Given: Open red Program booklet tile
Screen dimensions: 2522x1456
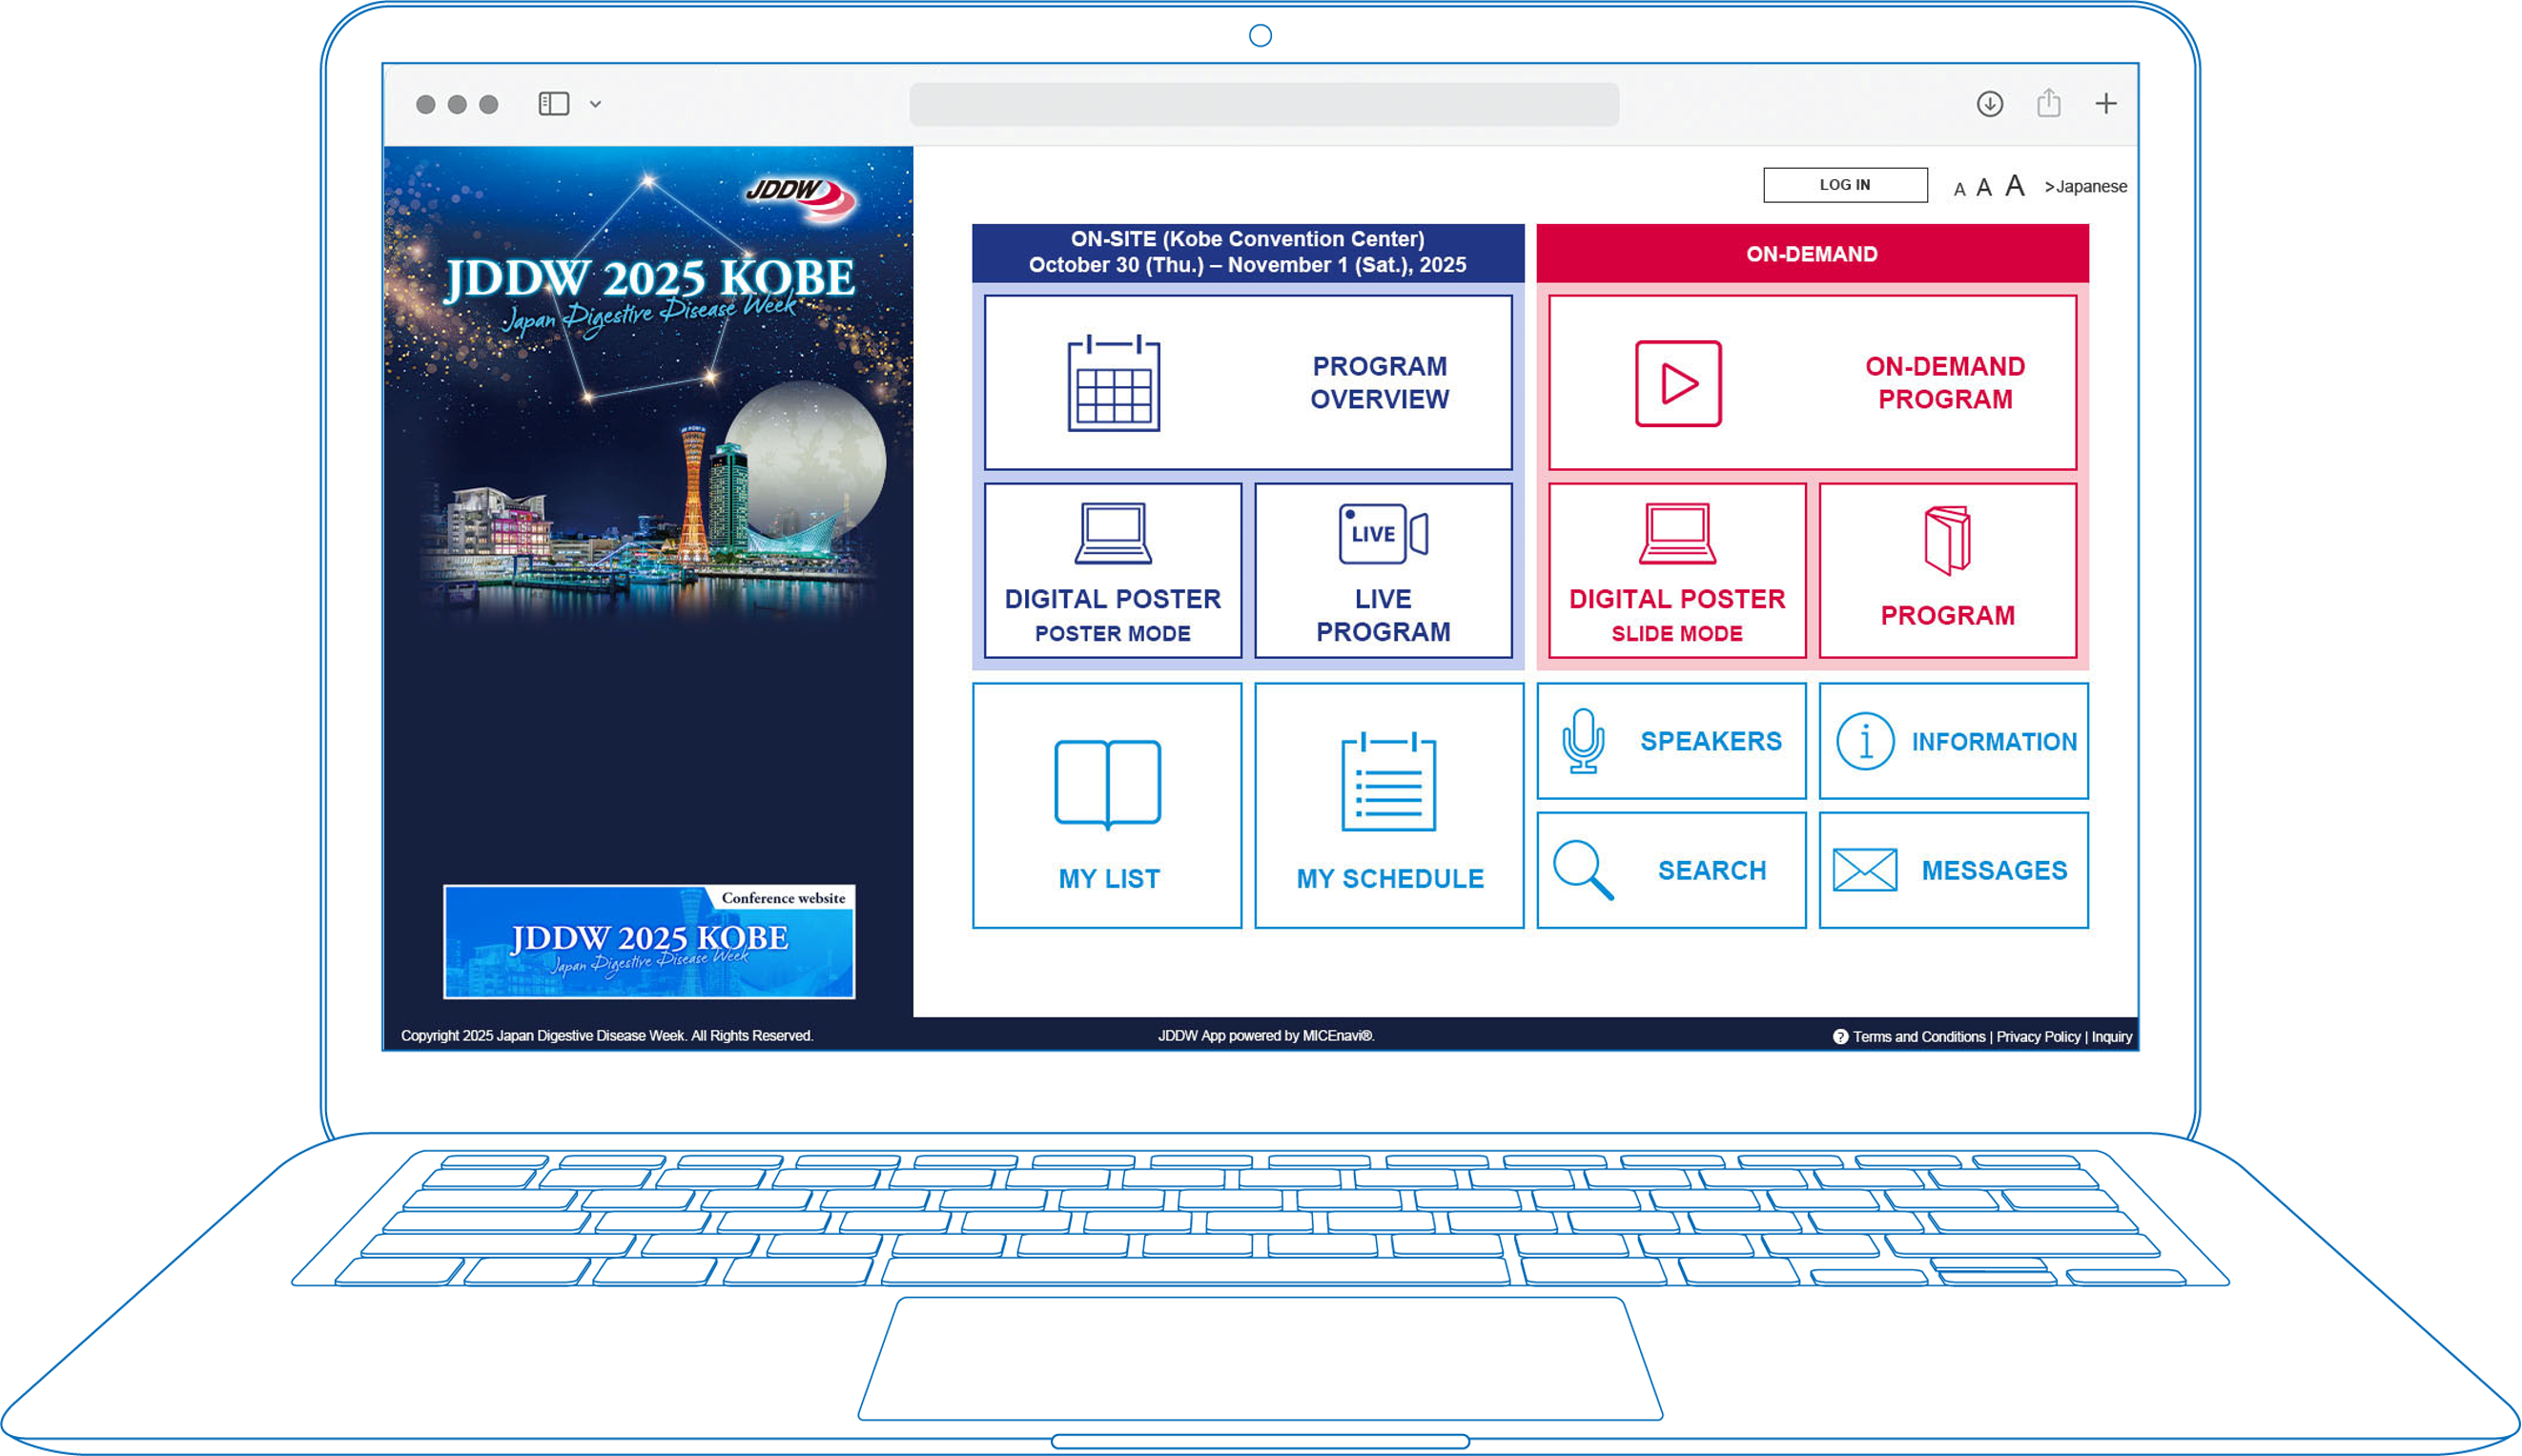Looking at the screenshot, I should point(1946,570).
